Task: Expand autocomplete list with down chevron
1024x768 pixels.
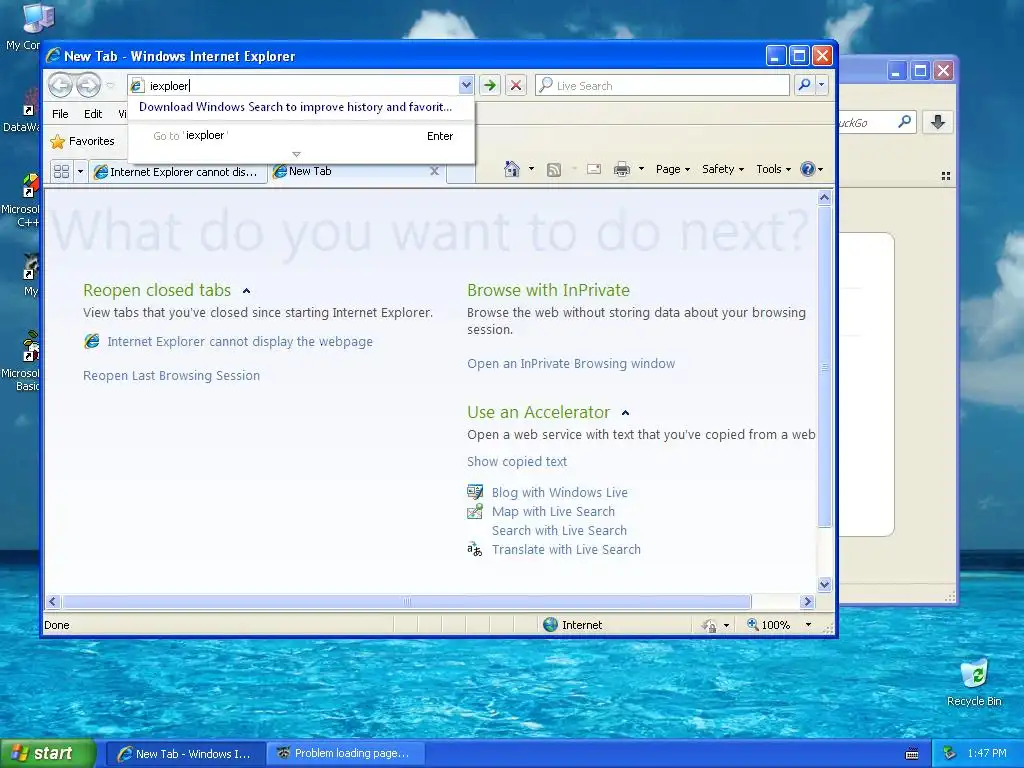Action: point(296,154)
